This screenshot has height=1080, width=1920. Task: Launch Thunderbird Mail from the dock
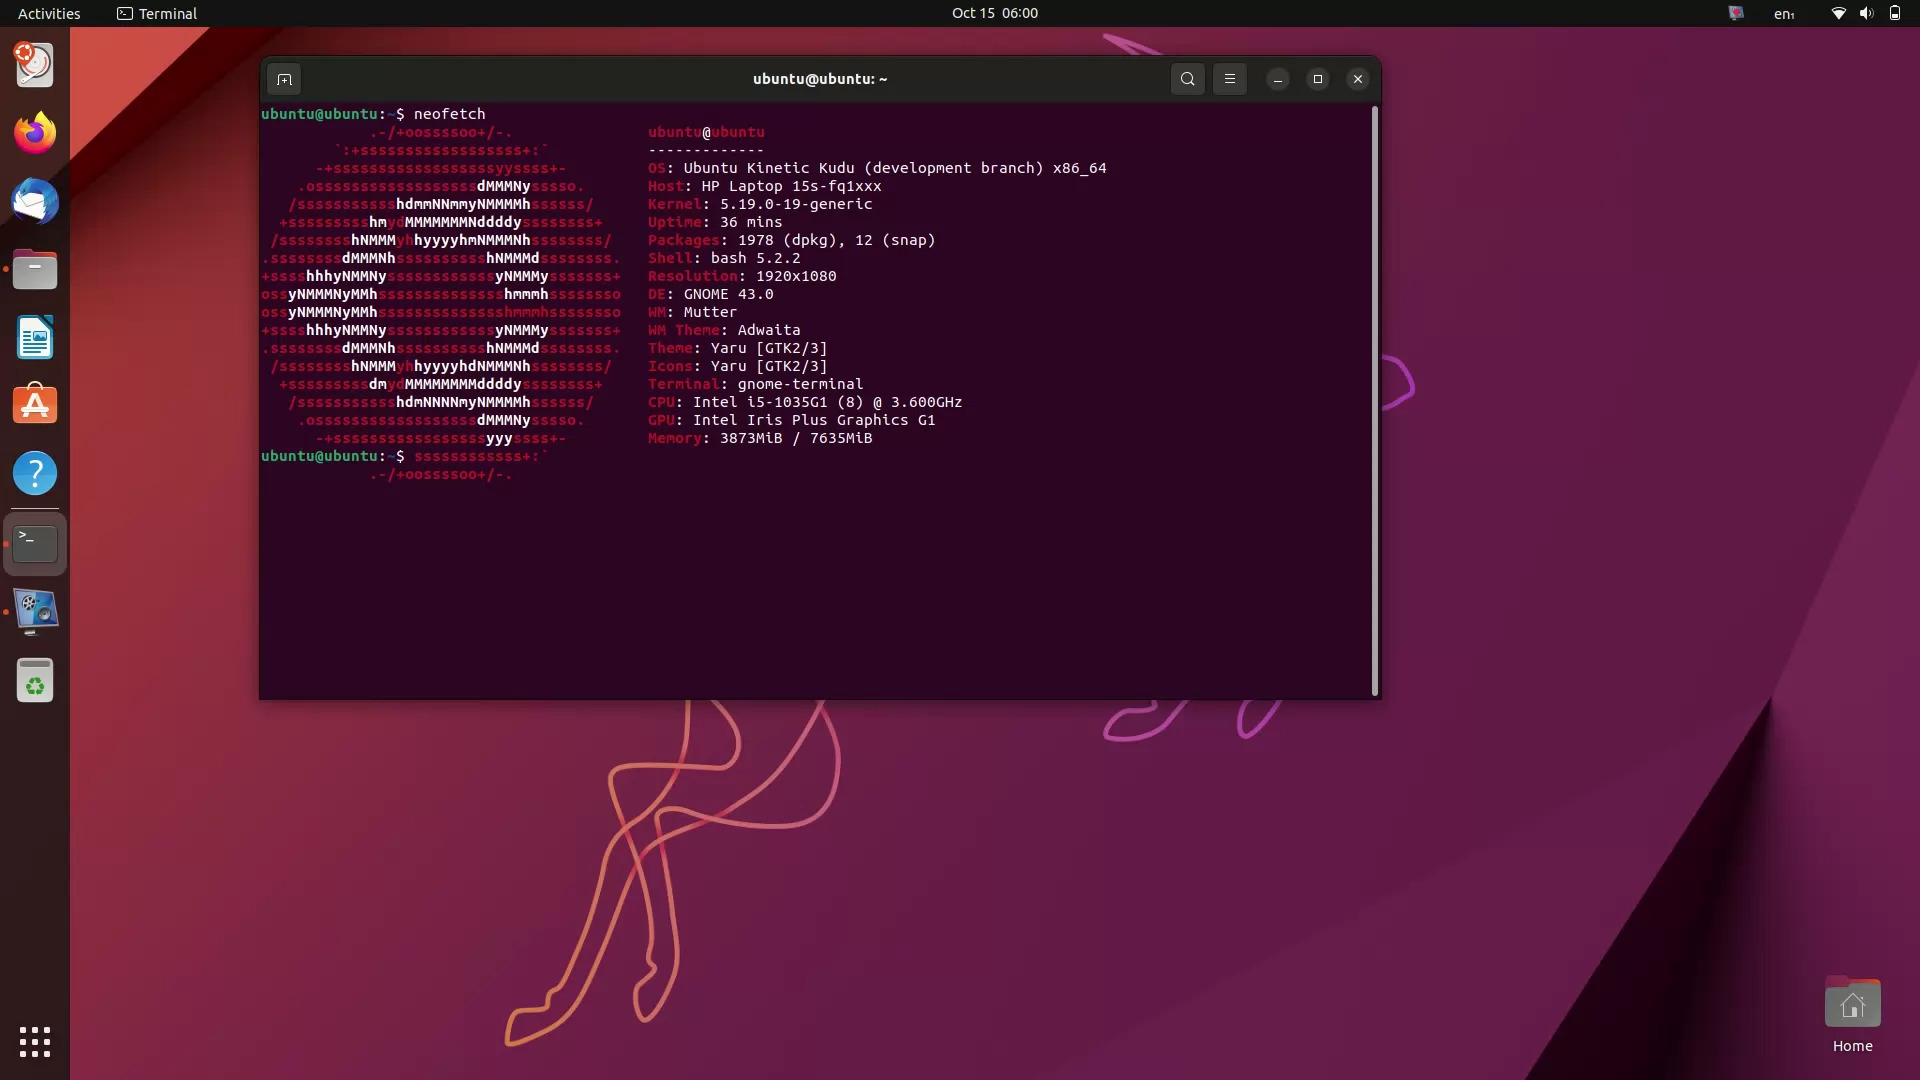click(35, 201)
